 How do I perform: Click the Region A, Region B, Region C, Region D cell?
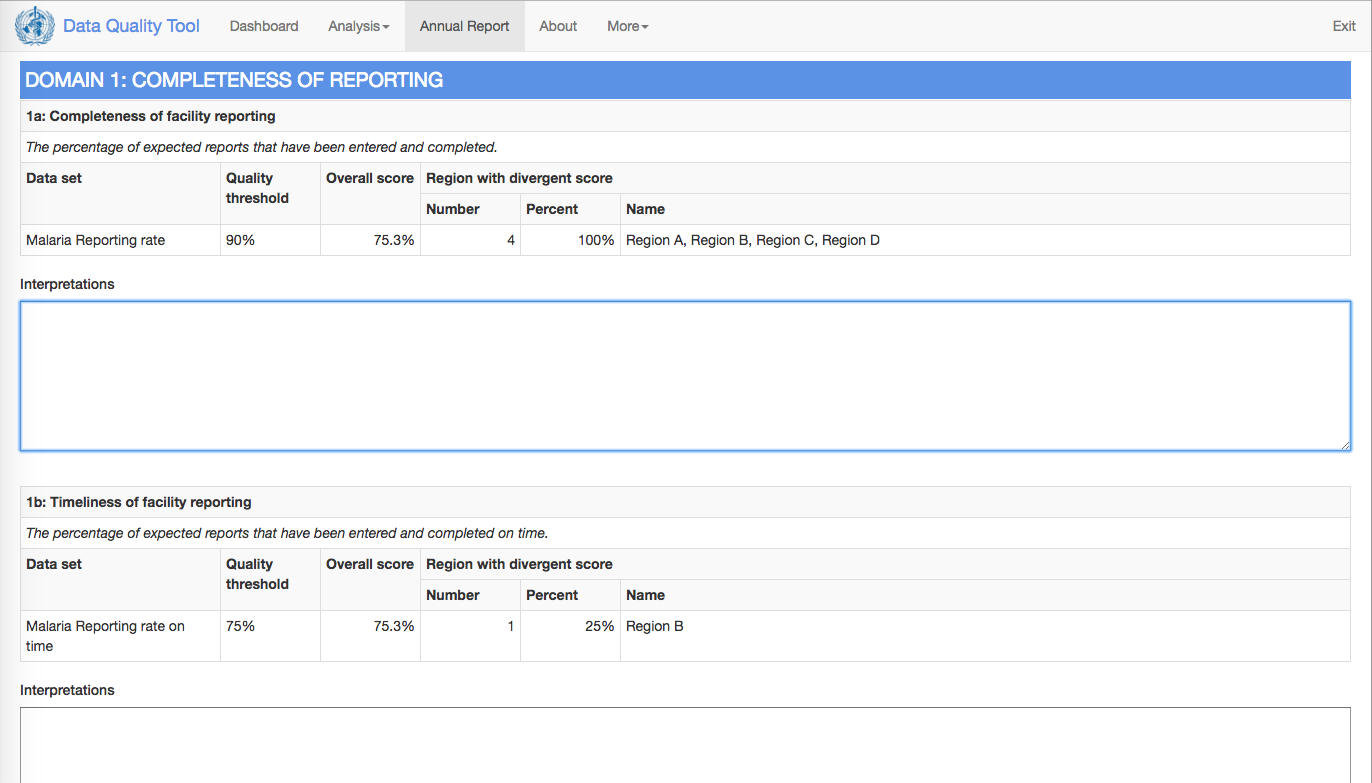tap(753, 240)
